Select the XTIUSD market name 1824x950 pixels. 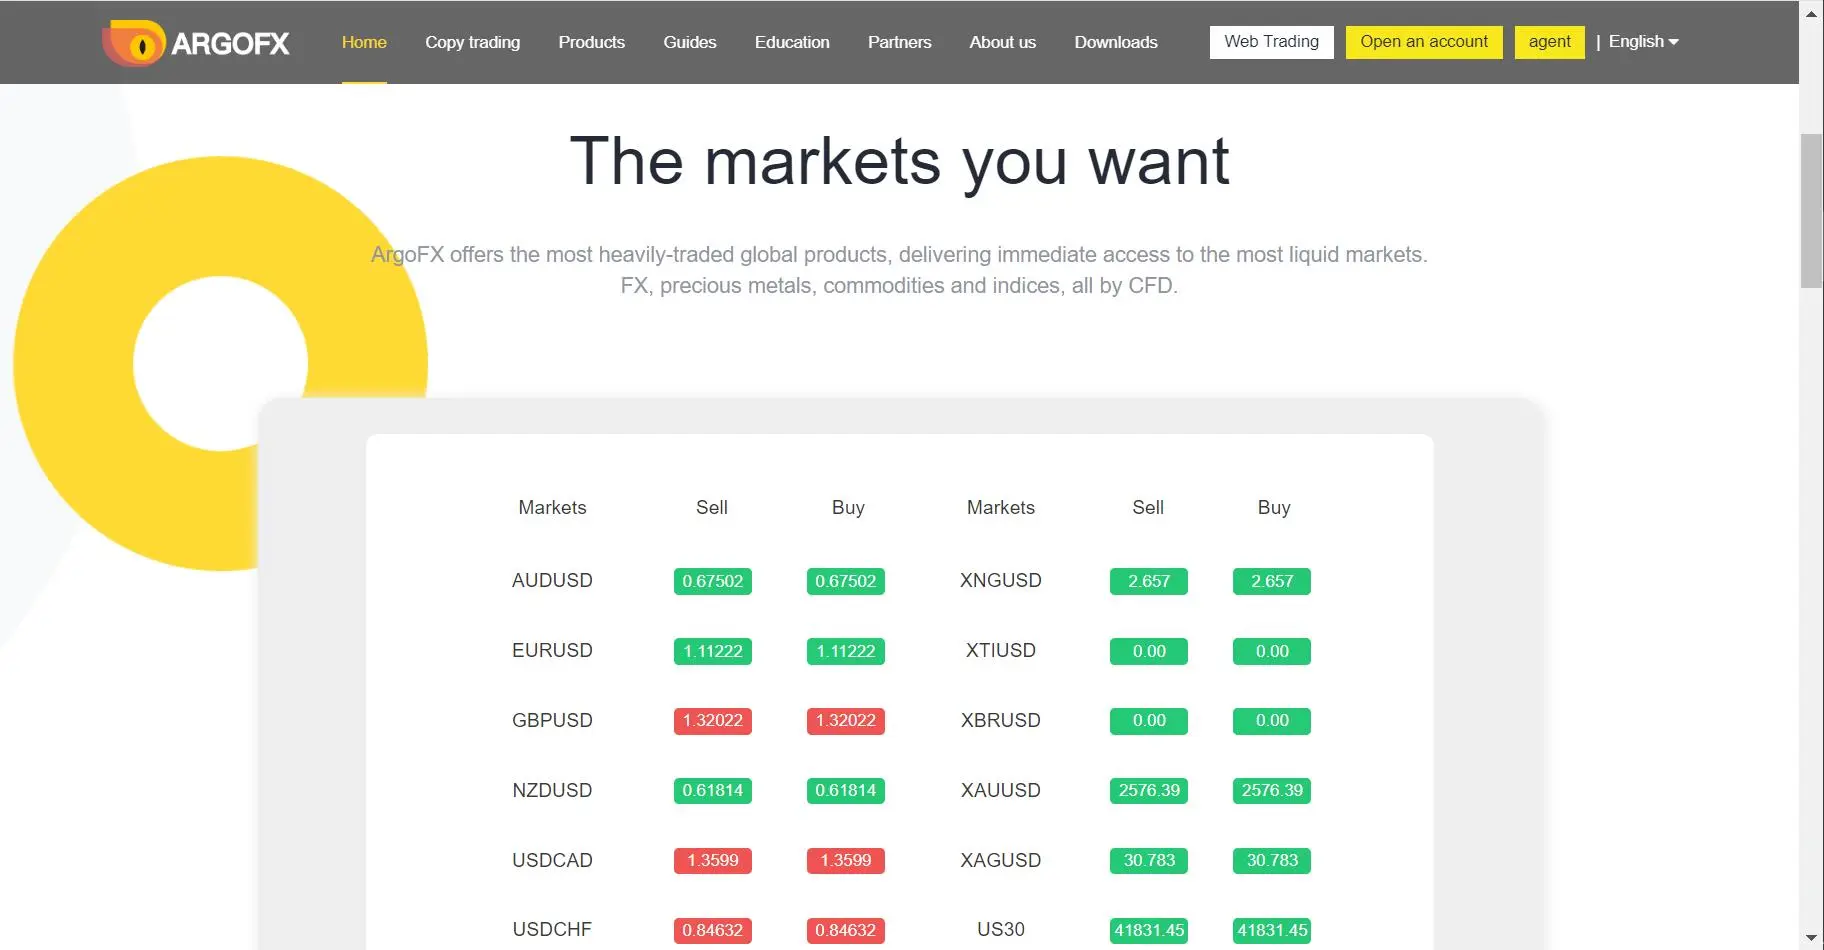click(x=1000, y=651)
